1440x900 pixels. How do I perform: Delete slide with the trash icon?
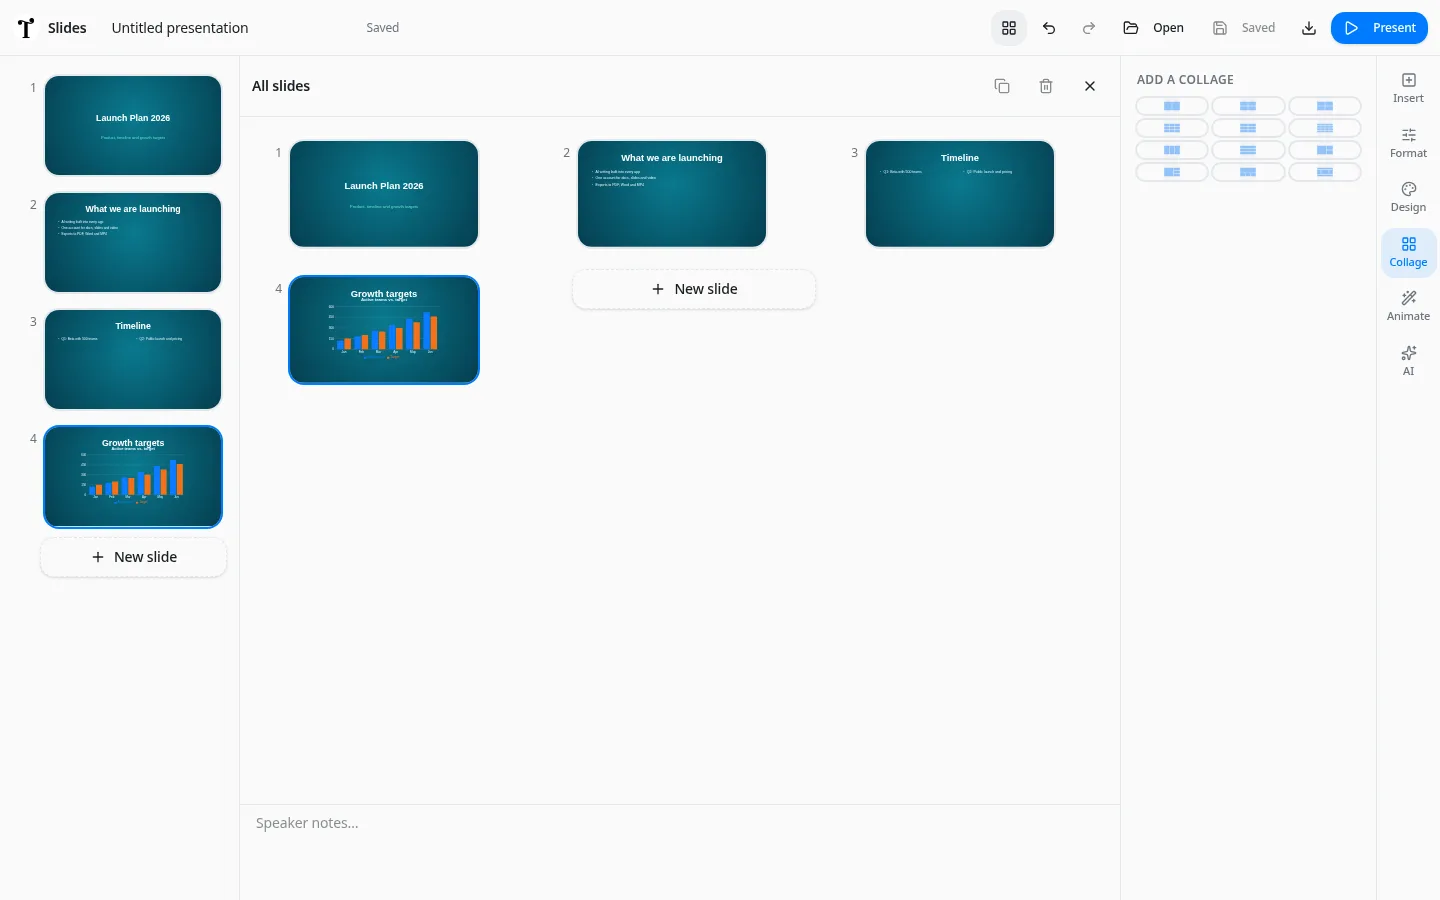[x=1046, y=86]
